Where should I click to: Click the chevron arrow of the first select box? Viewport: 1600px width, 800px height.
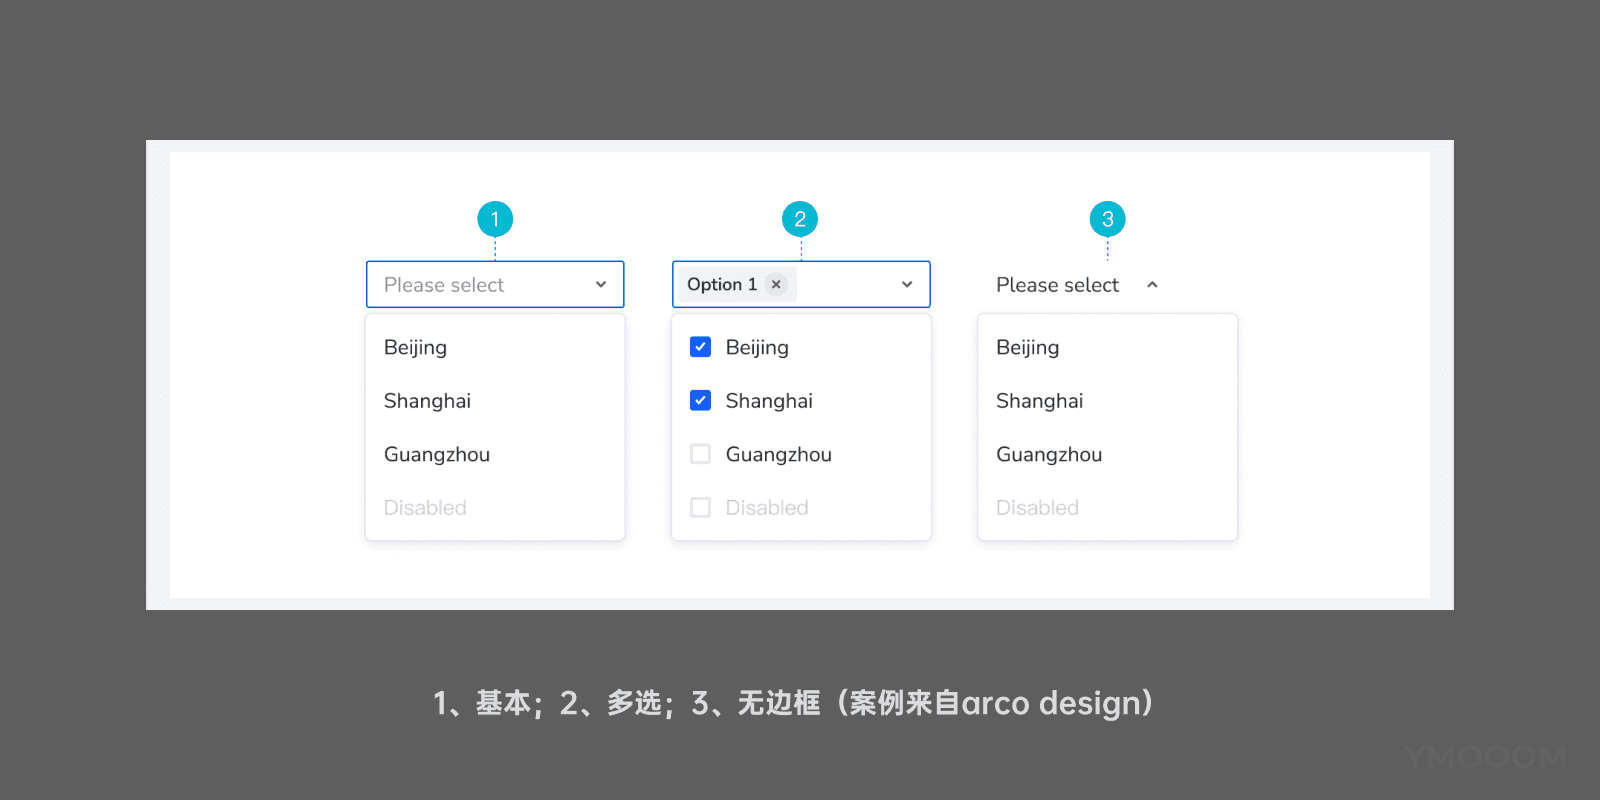point(601,285)
